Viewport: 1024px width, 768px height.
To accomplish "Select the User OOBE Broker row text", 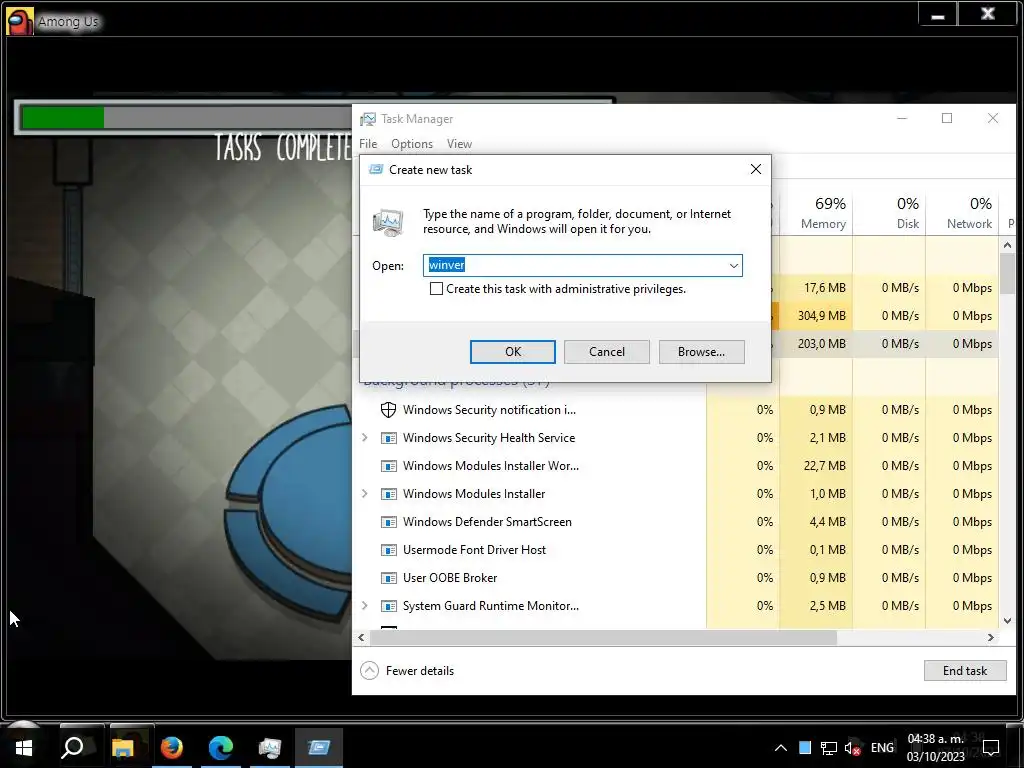I will [450, 578].
